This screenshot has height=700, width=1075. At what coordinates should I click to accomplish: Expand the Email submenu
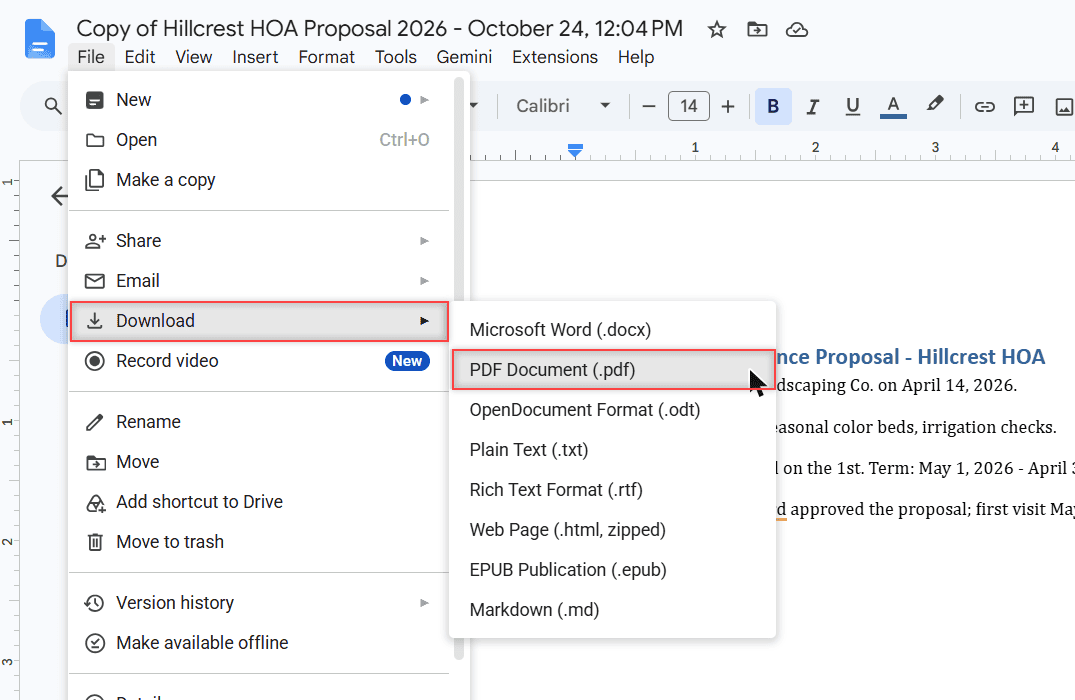259,281
